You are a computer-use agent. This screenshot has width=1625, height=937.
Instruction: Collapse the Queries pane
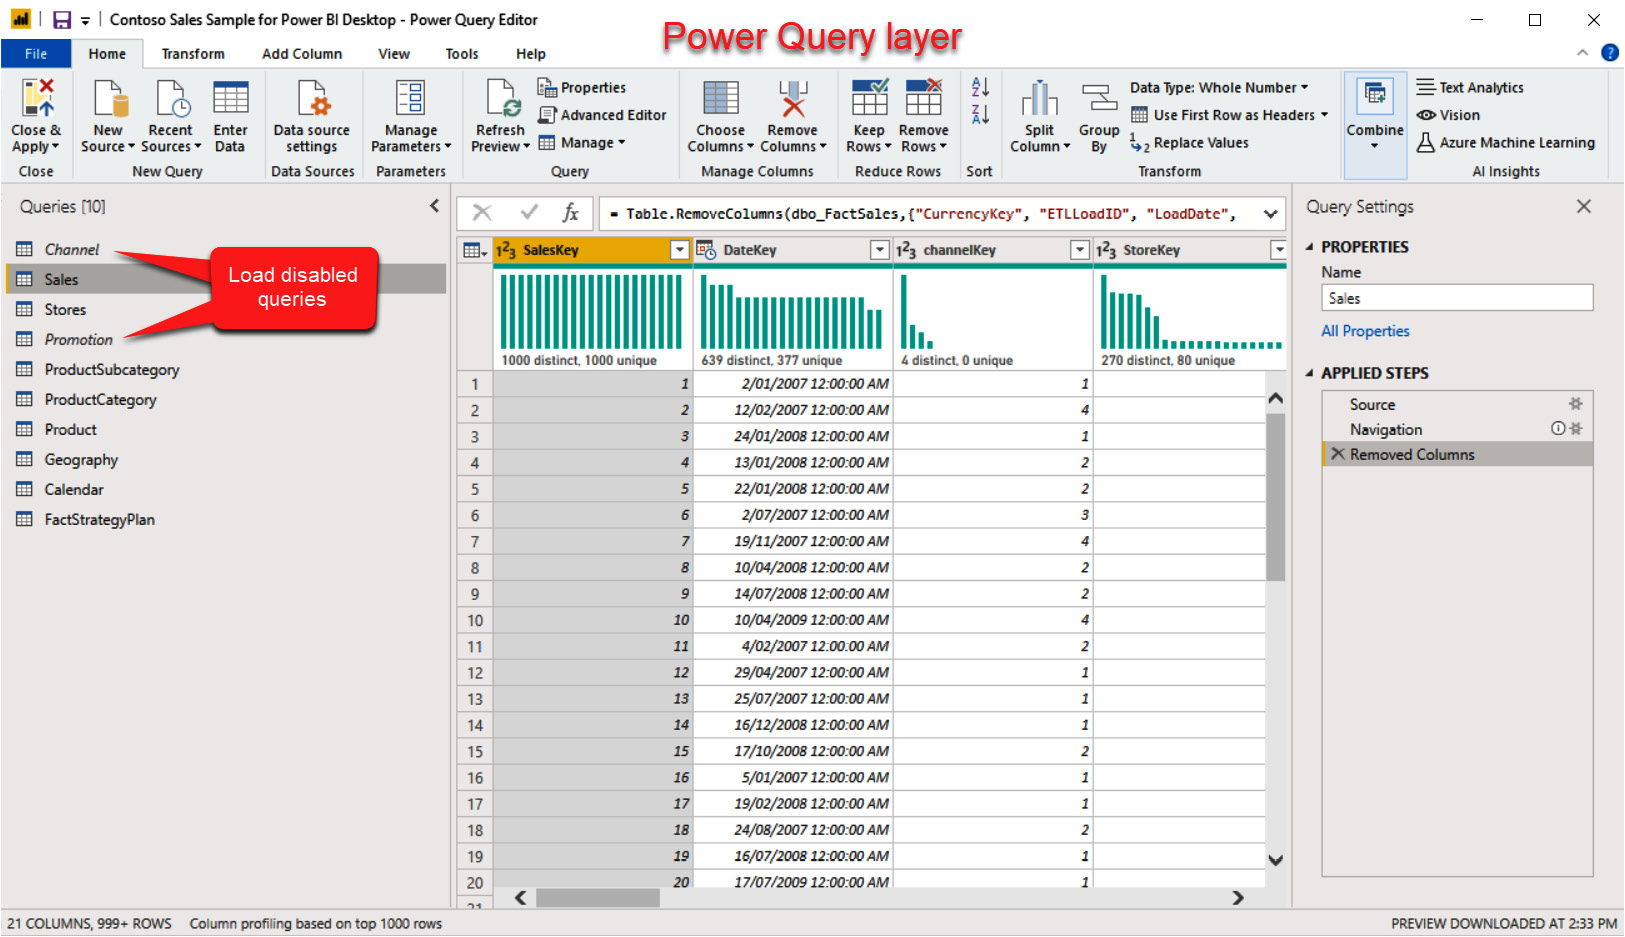click(434, 206)
